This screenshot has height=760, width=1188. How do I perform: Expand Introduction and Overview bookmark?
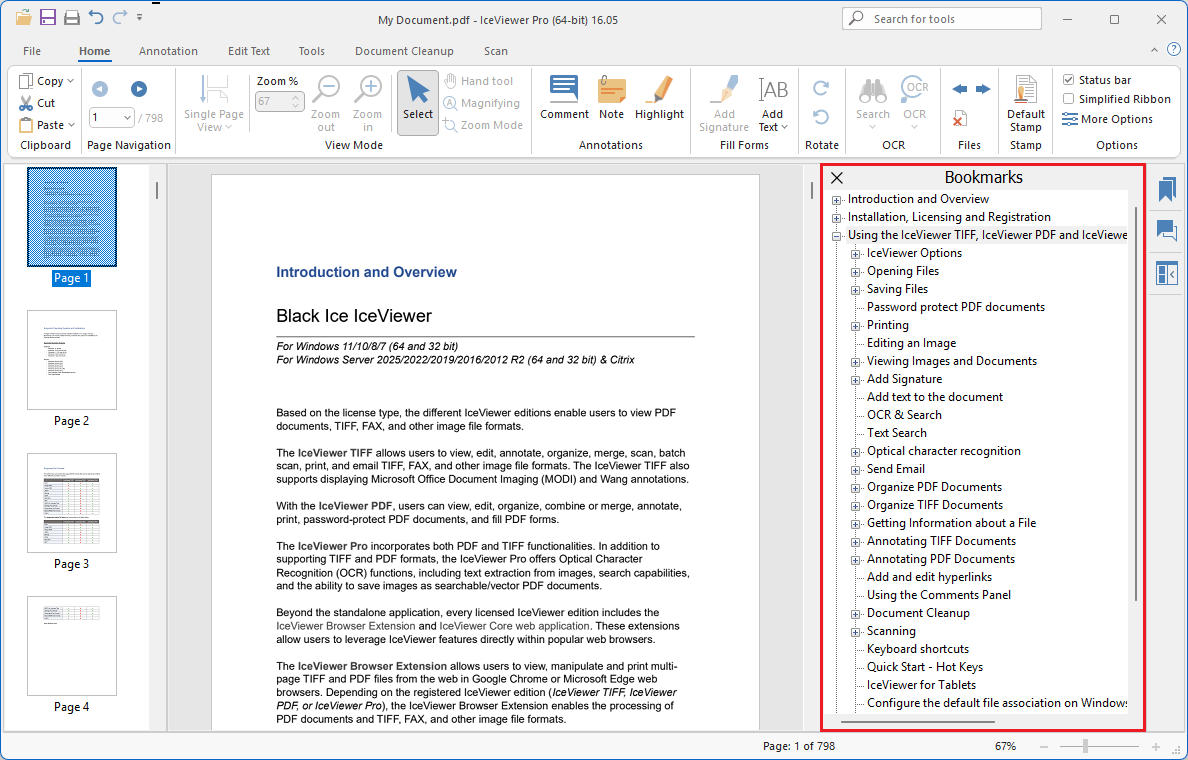click(x=836, y=200)
